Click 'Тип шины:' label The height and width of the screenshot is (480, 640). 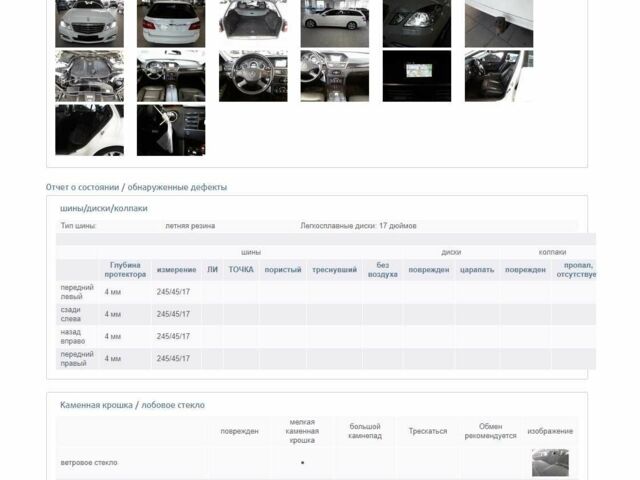tap(78, 226)
